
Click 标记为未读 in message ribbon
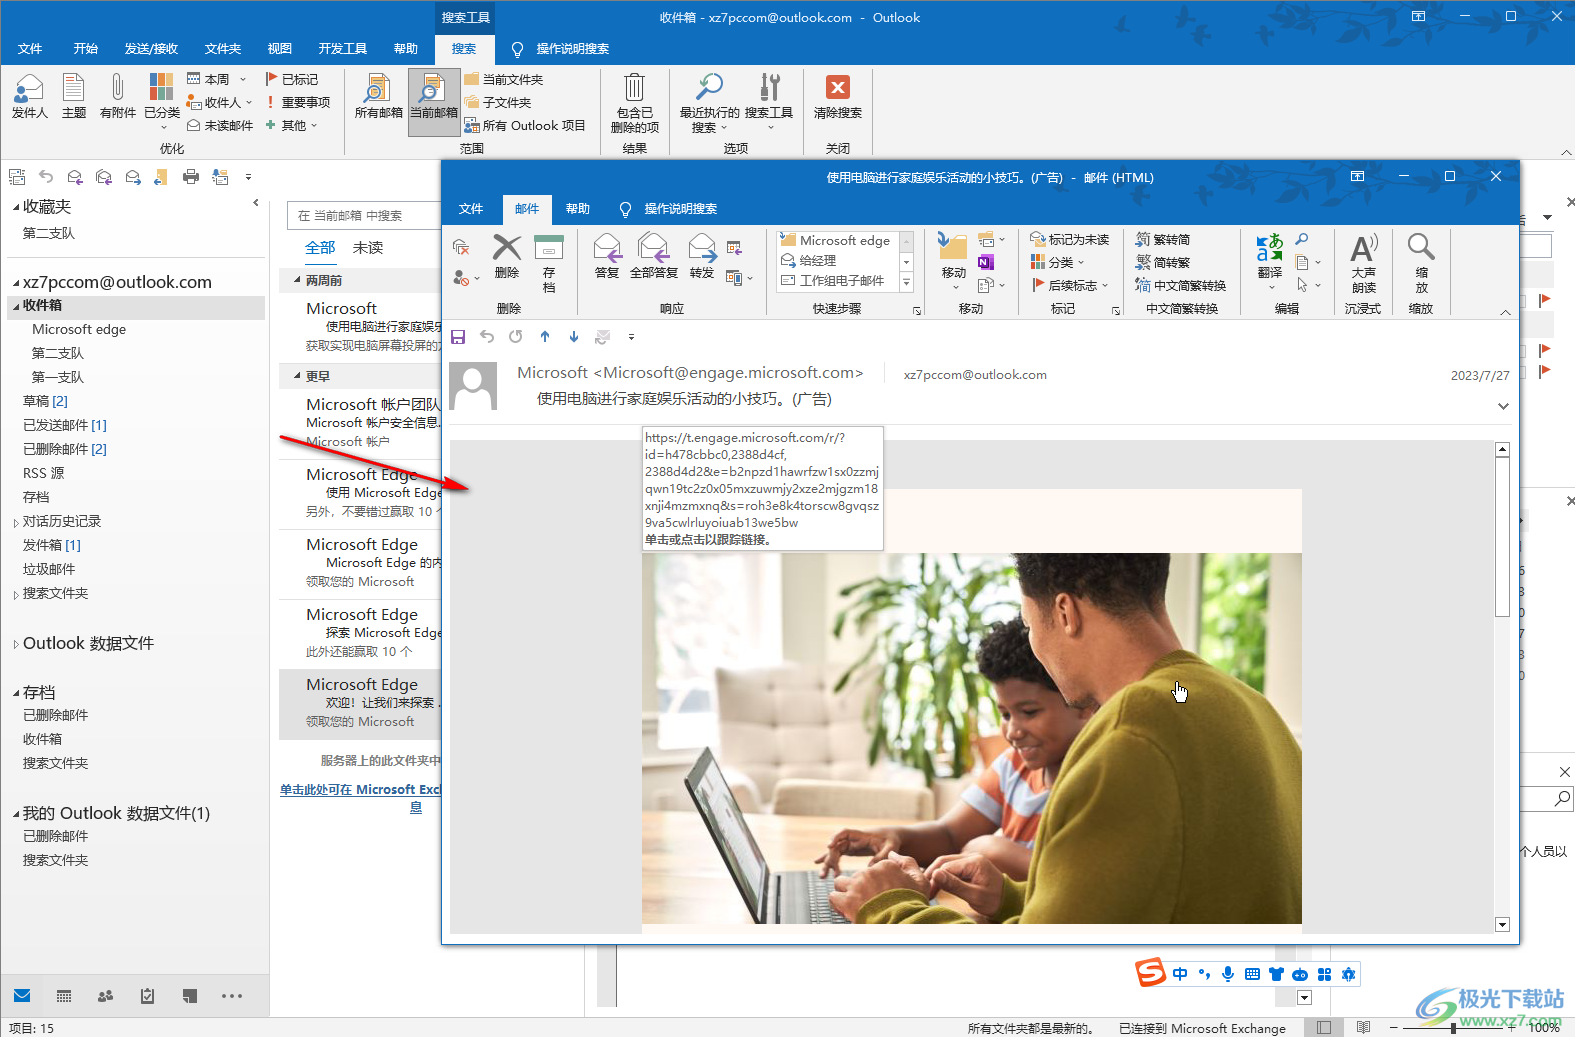click(x=1070, y=240)
